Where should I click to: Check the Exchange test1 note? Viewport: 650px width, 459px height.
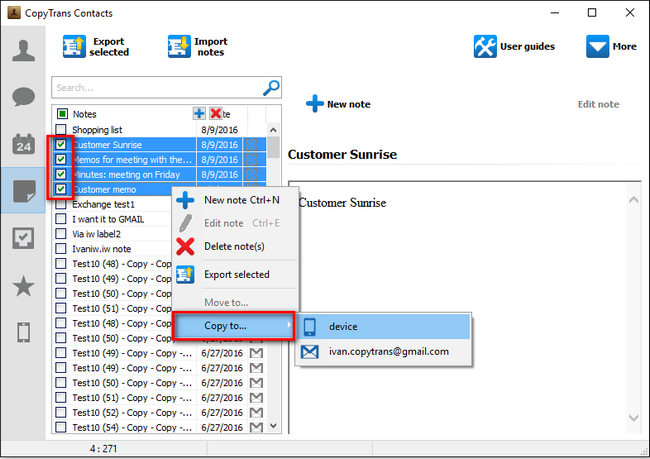(61, 204)
